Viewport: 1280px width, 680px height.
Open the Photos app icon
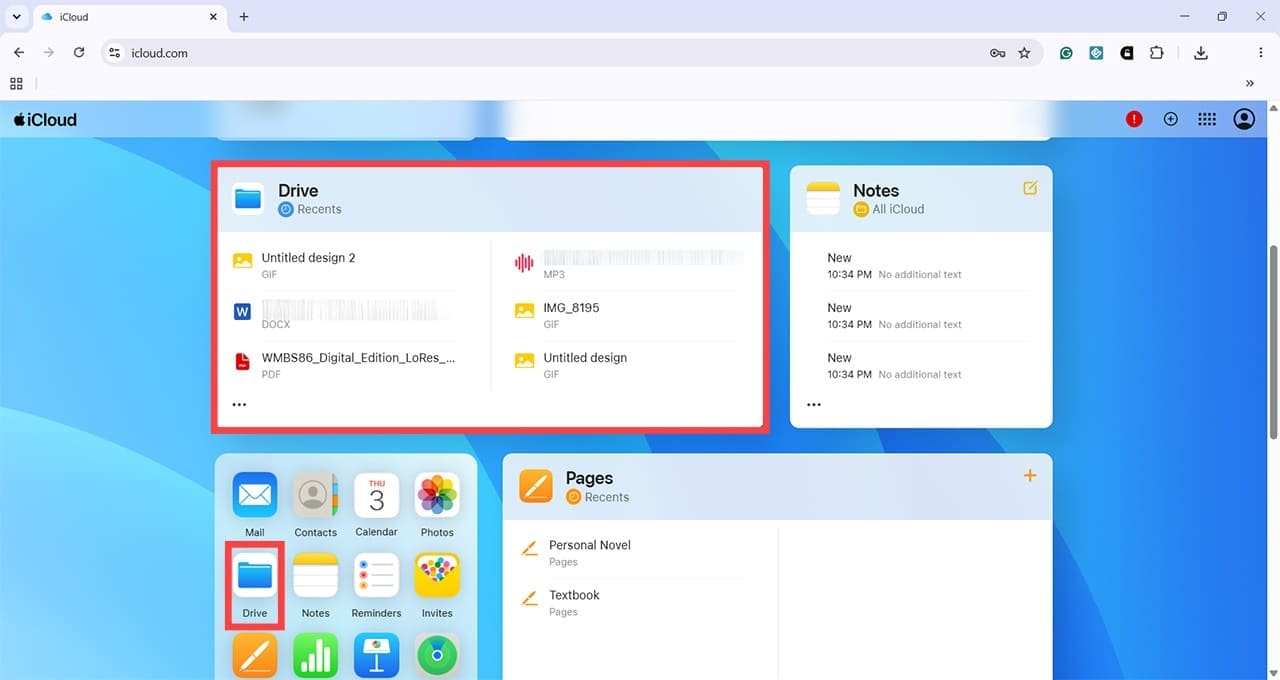point(437,495)
